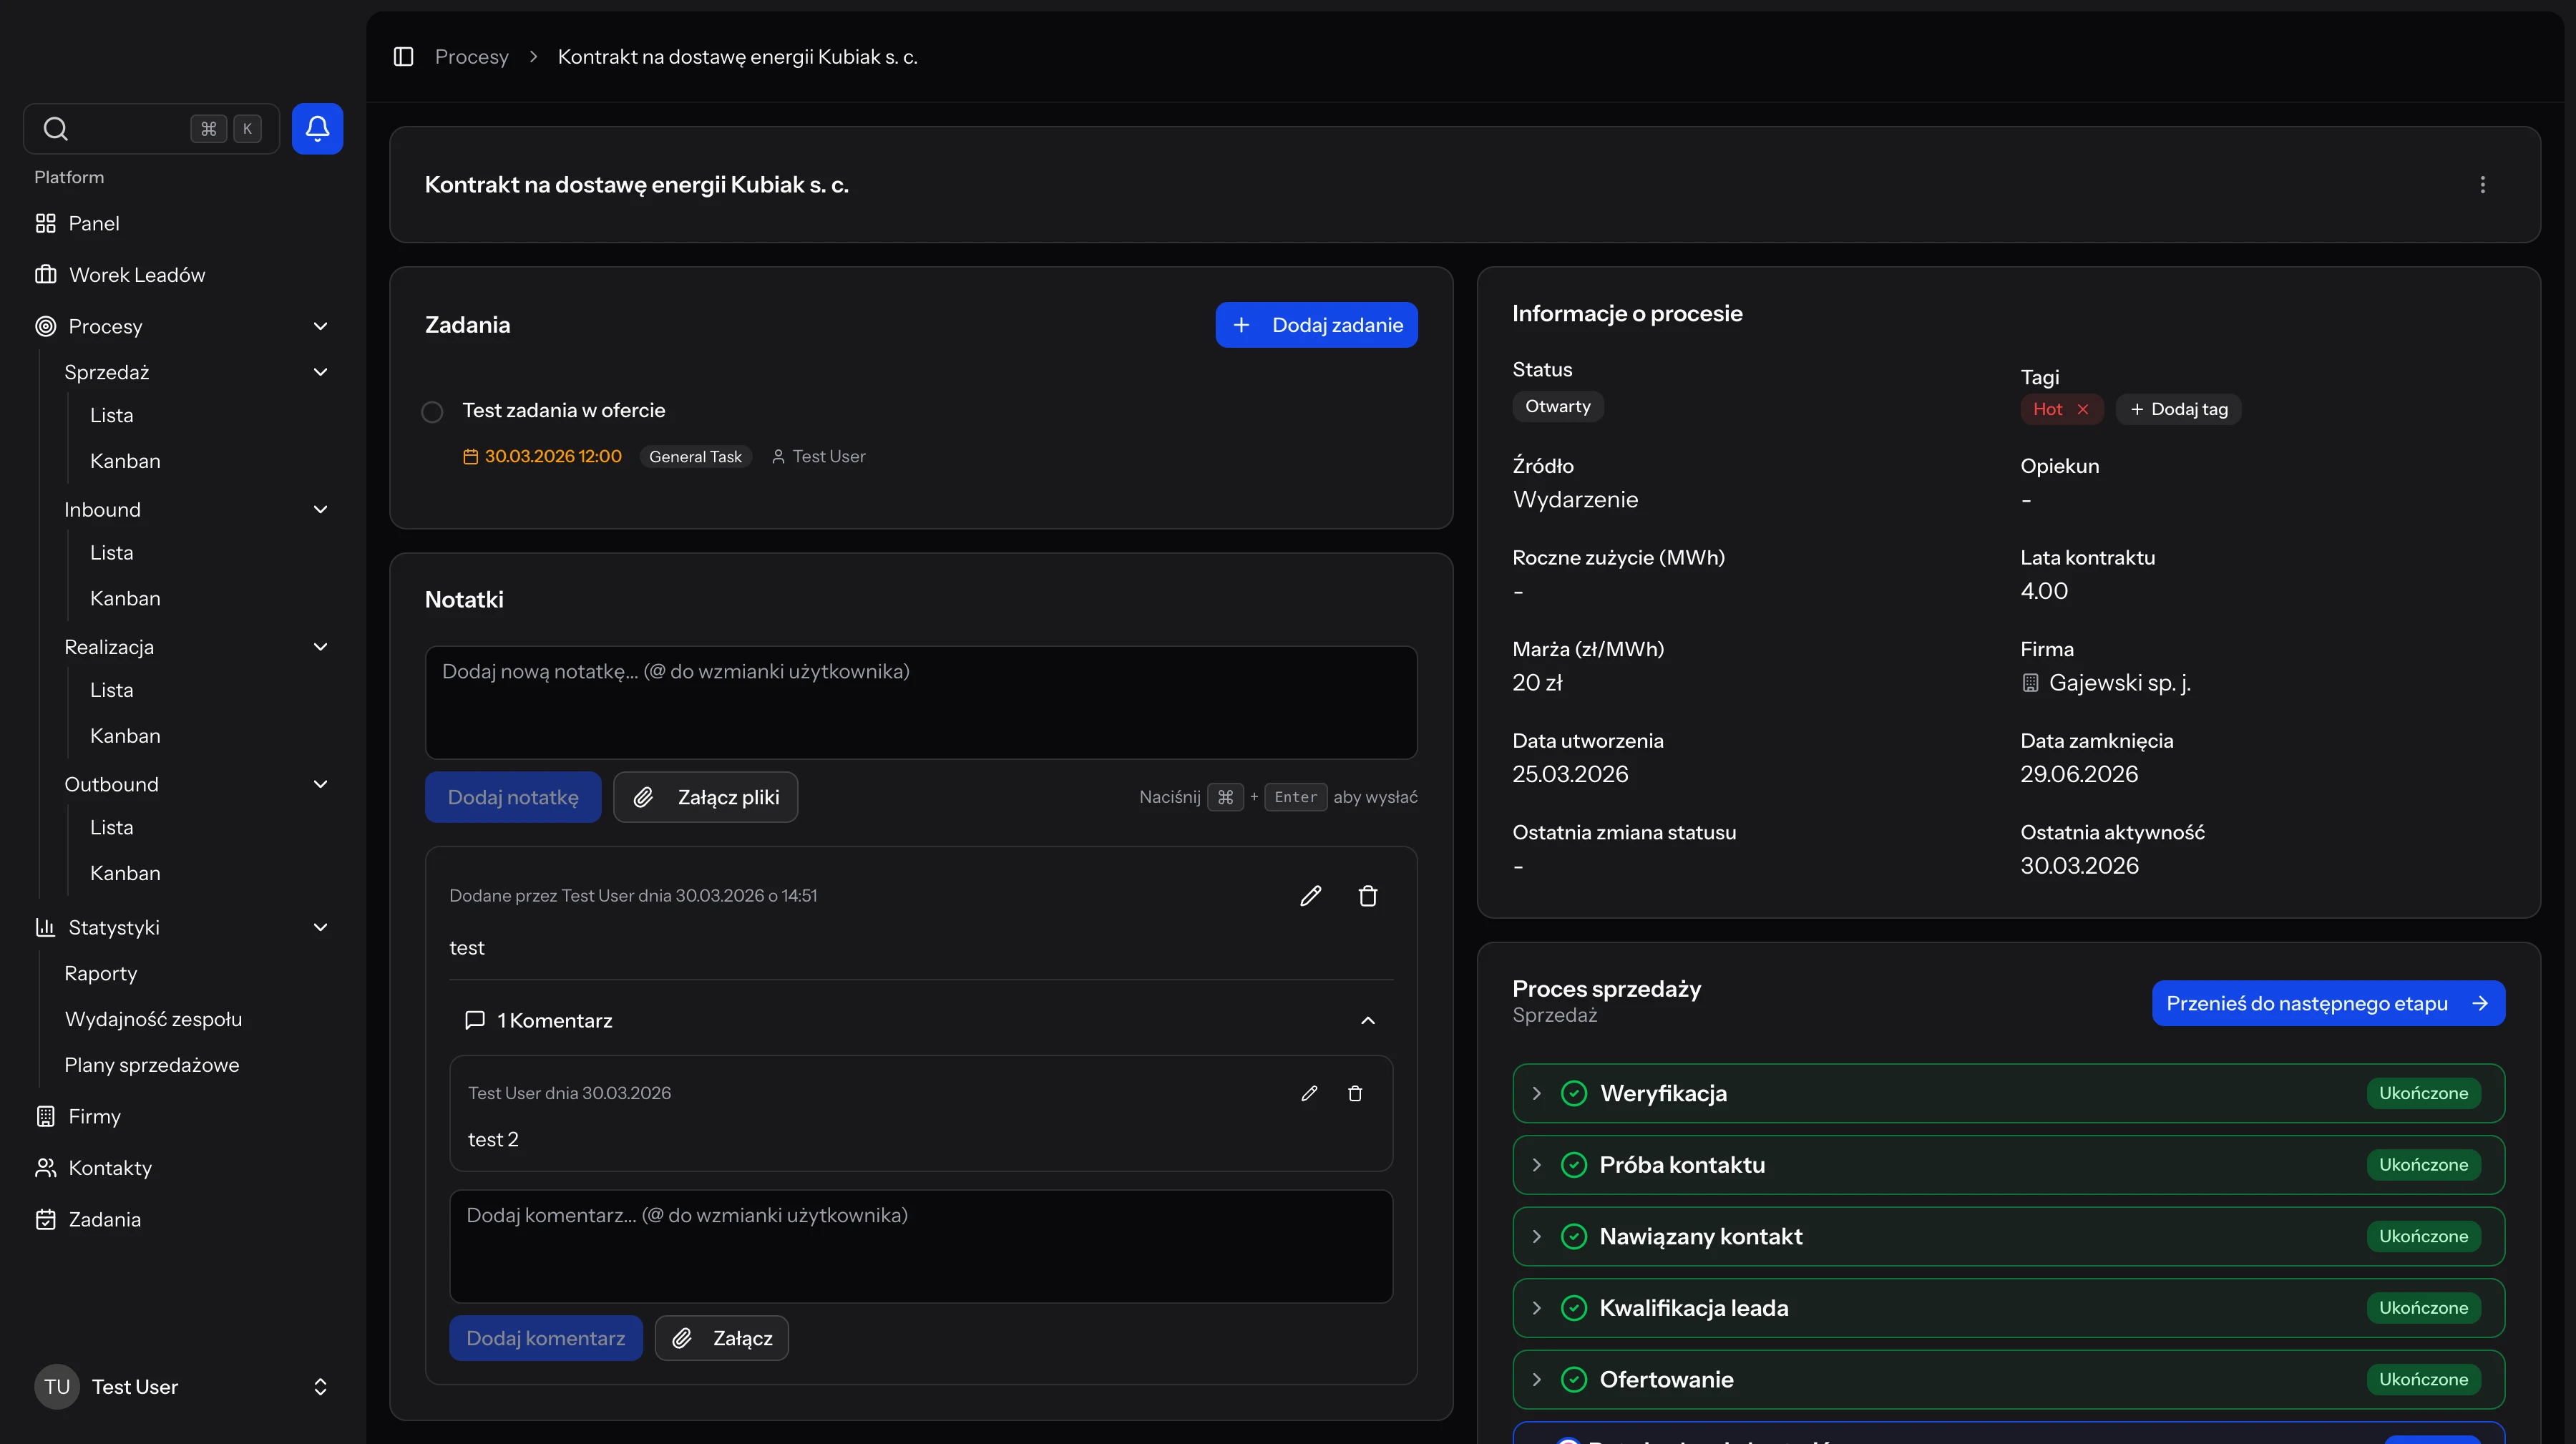Open the Test User account switcher
Screen dimensions: 2576x1444
point(320,1386)
